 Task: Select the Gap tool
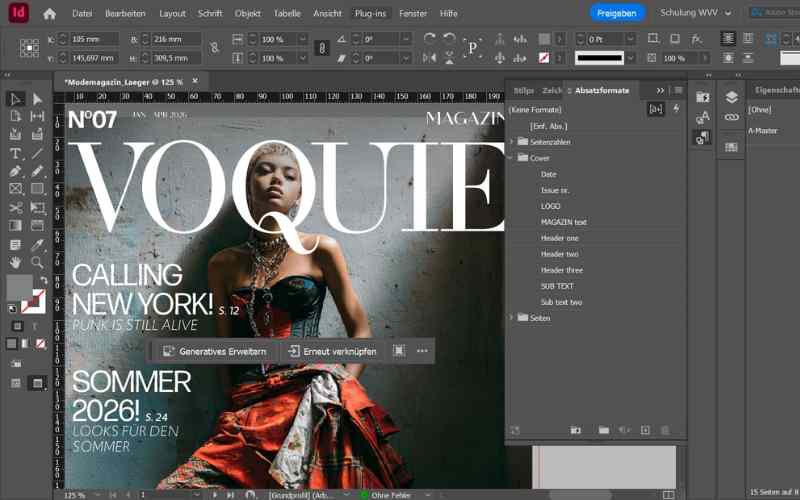click(x=37, y=116)
